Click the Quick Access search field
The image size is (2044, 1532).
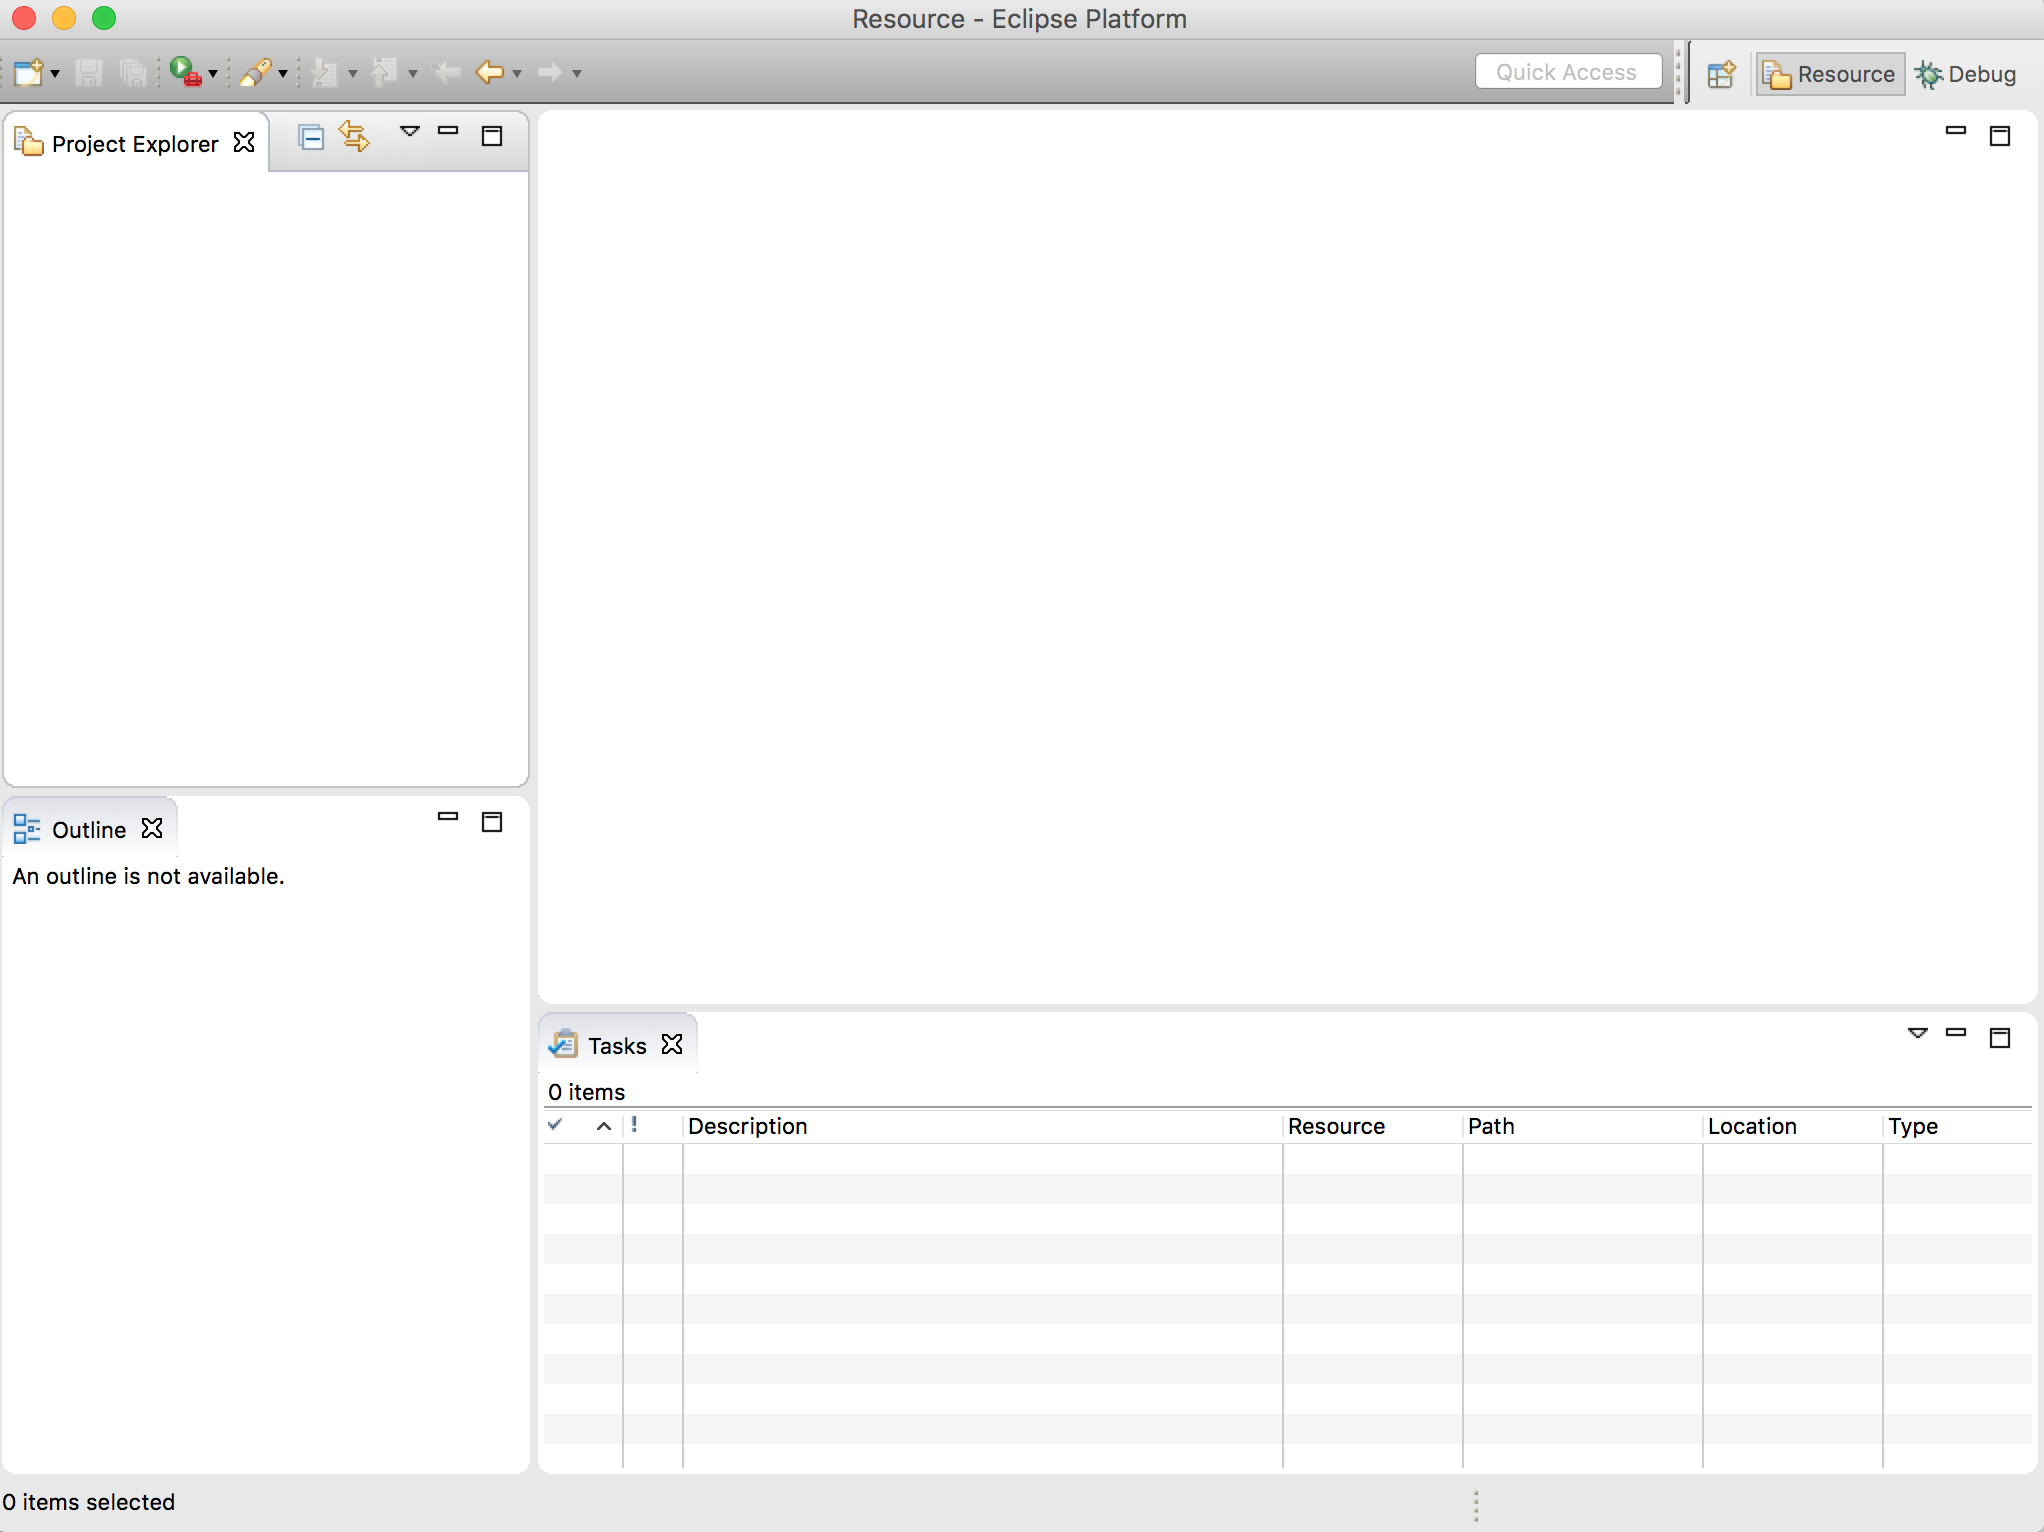[x=1567, y=72]
